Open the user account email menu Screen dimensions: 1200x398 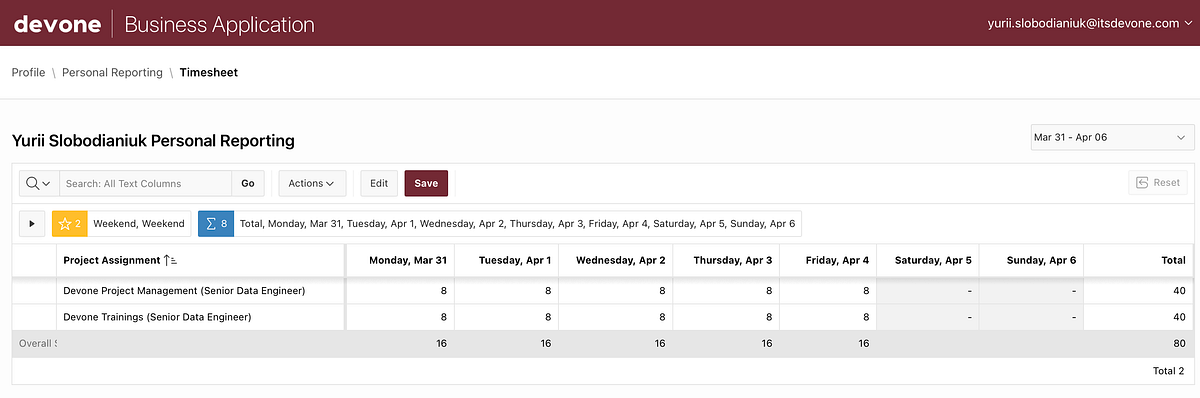(x=1090, y=24)
